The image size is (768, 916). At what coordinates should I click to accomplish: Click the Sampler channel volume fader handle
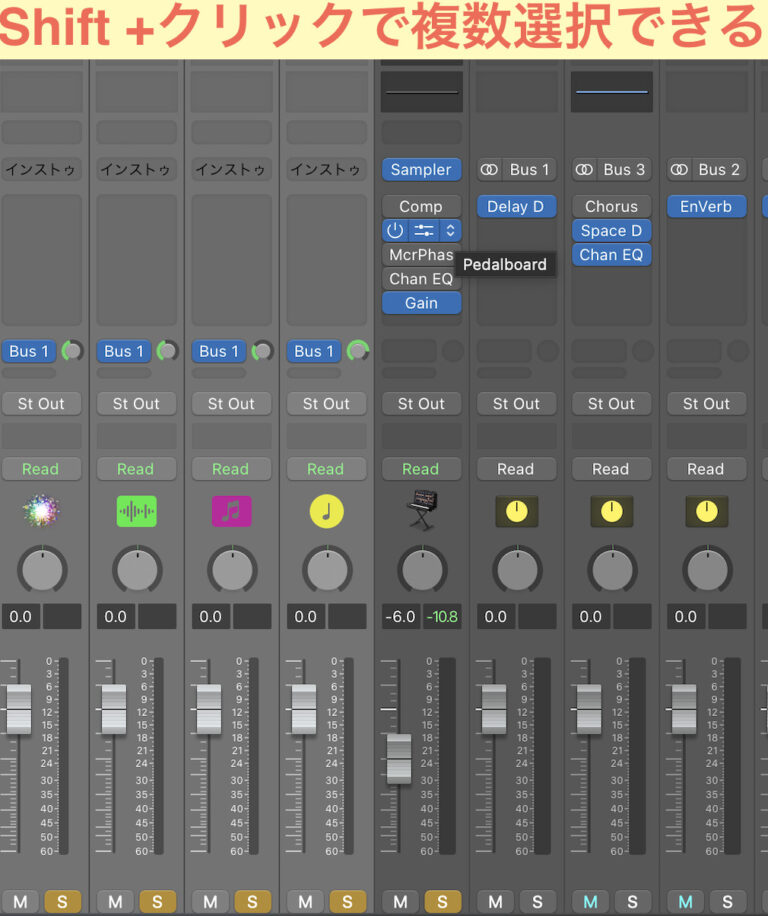click(399, 758)
